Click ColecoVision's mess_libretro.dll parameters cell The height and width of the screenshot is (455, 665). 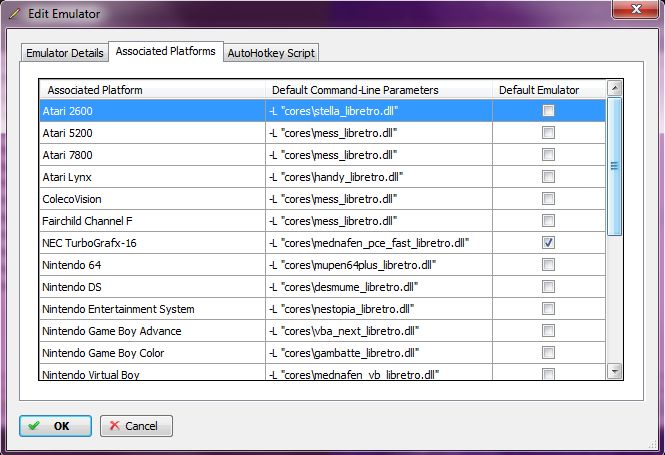[379, 199]
